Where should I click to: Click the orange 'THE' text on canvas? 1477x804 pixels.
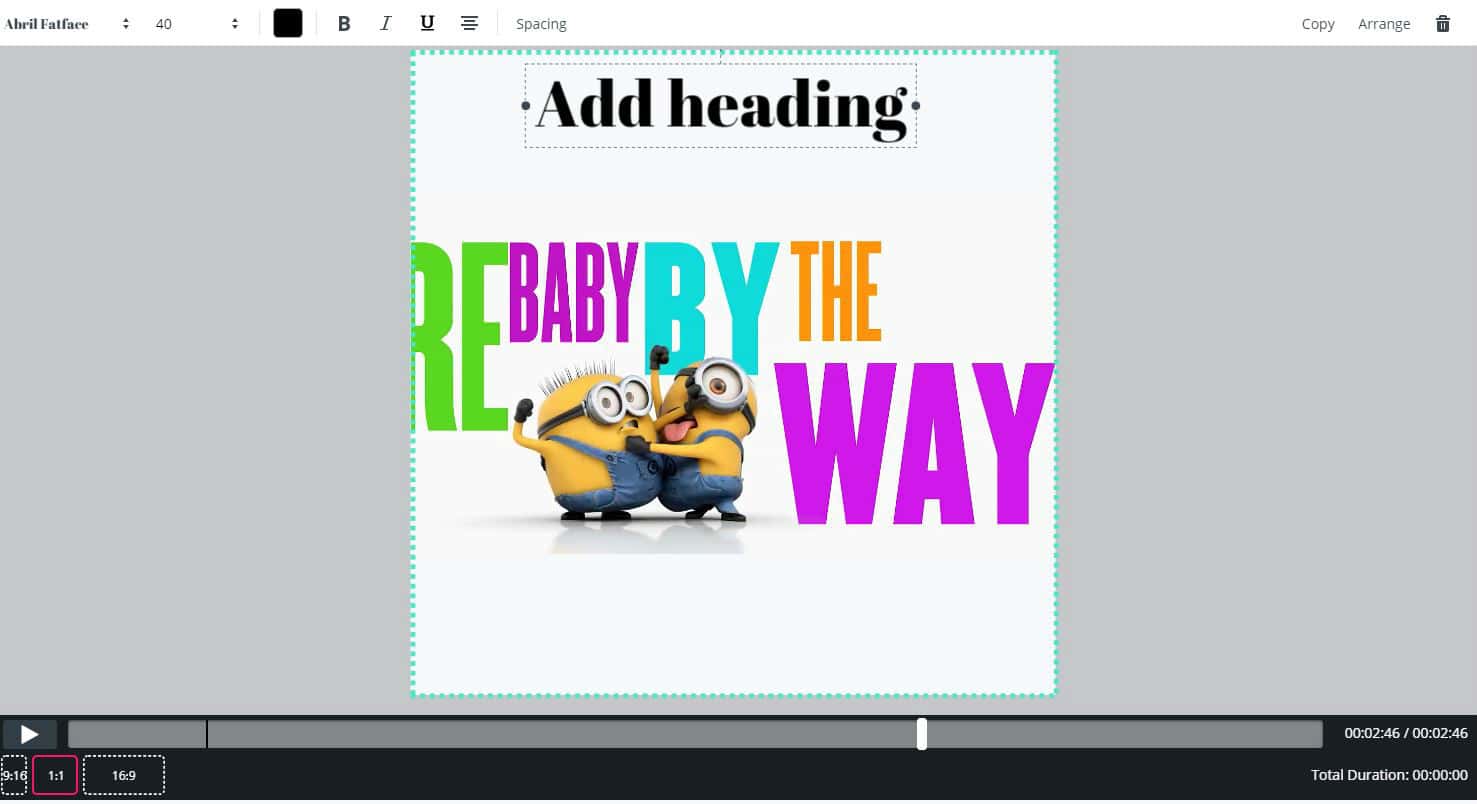click(x=836, y=291)
